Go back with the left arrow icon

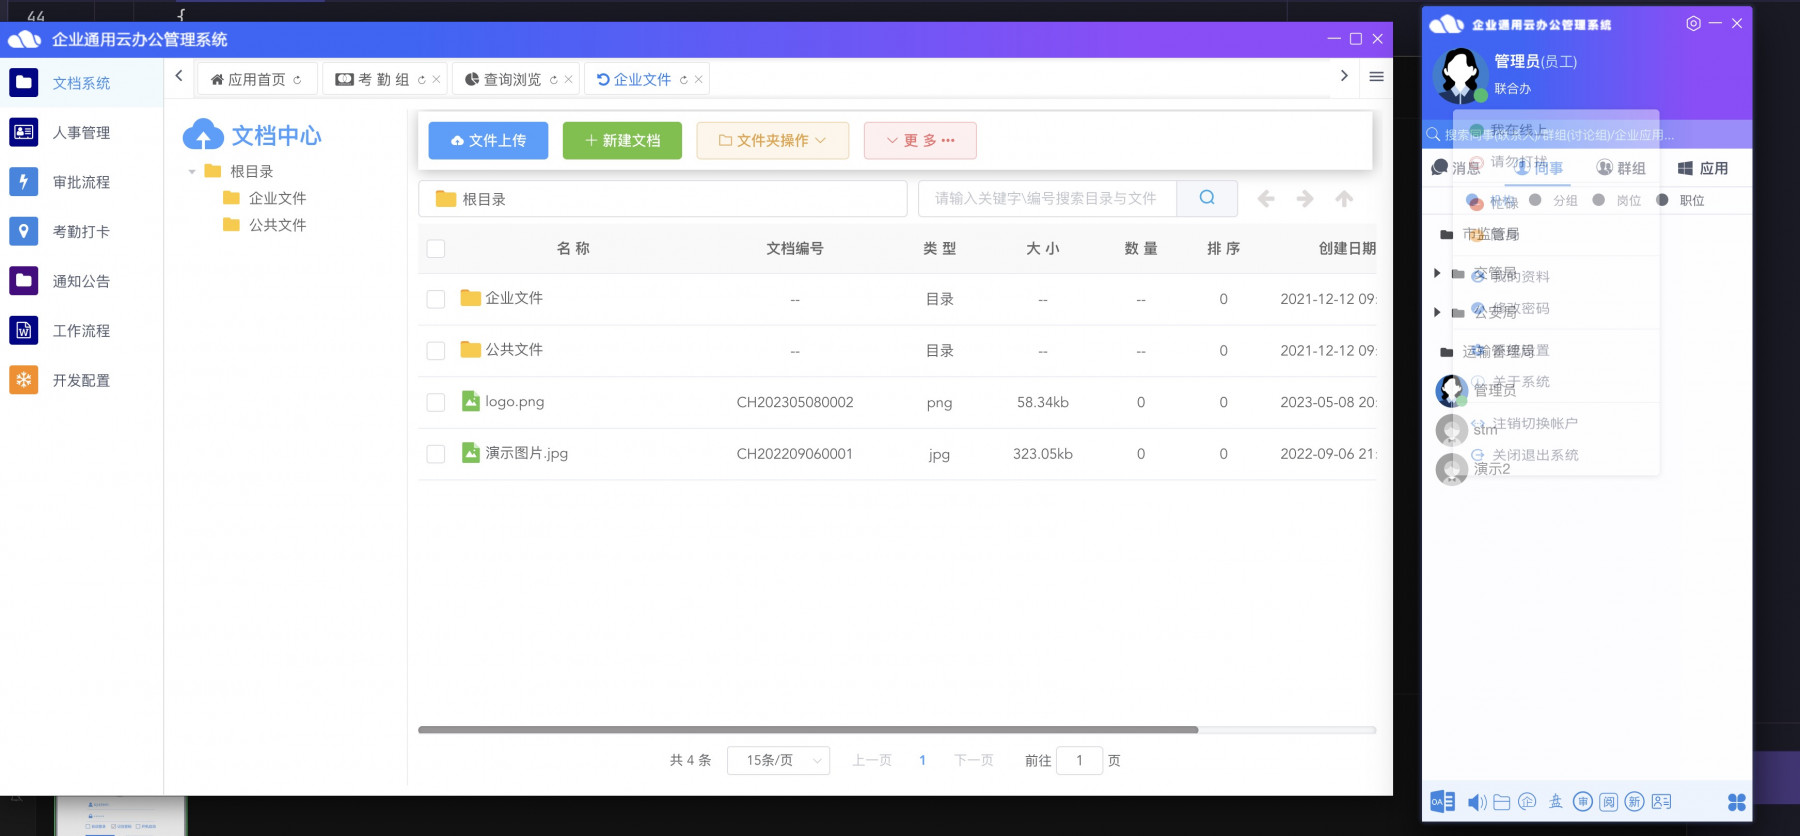click(1266, 199)
